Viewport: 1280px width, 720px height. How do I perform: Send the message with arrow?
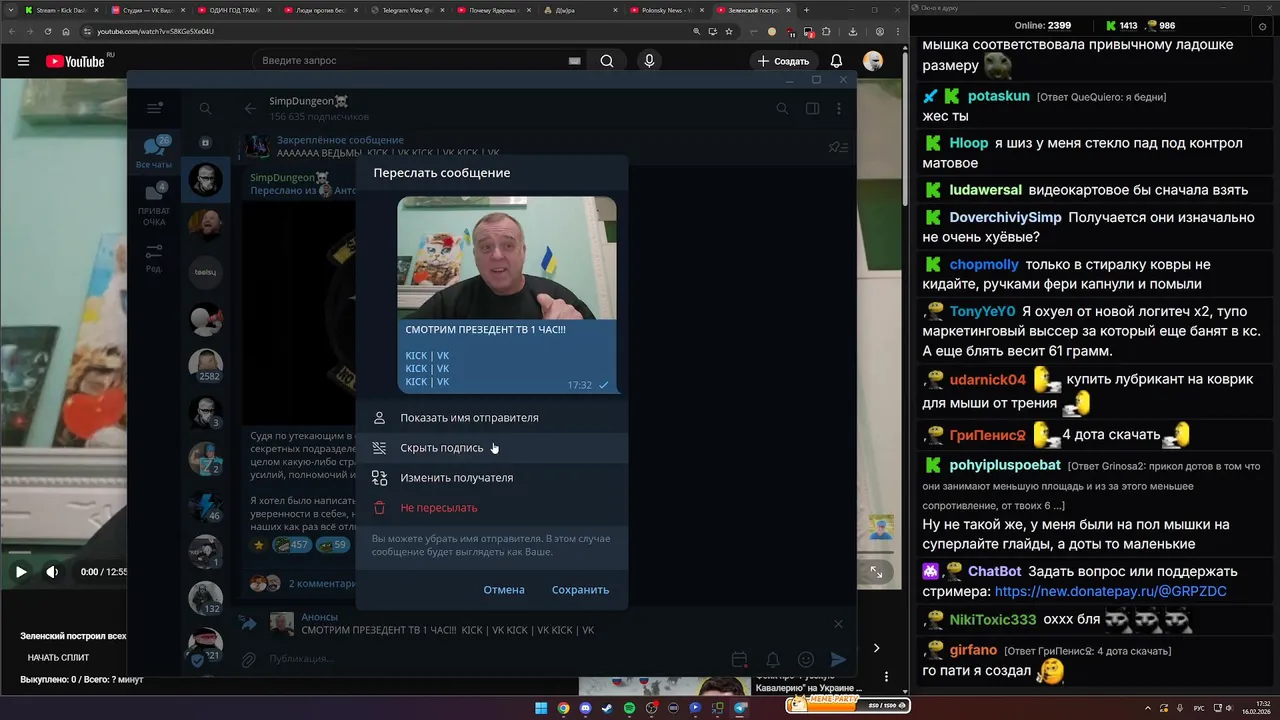(839, 660)
